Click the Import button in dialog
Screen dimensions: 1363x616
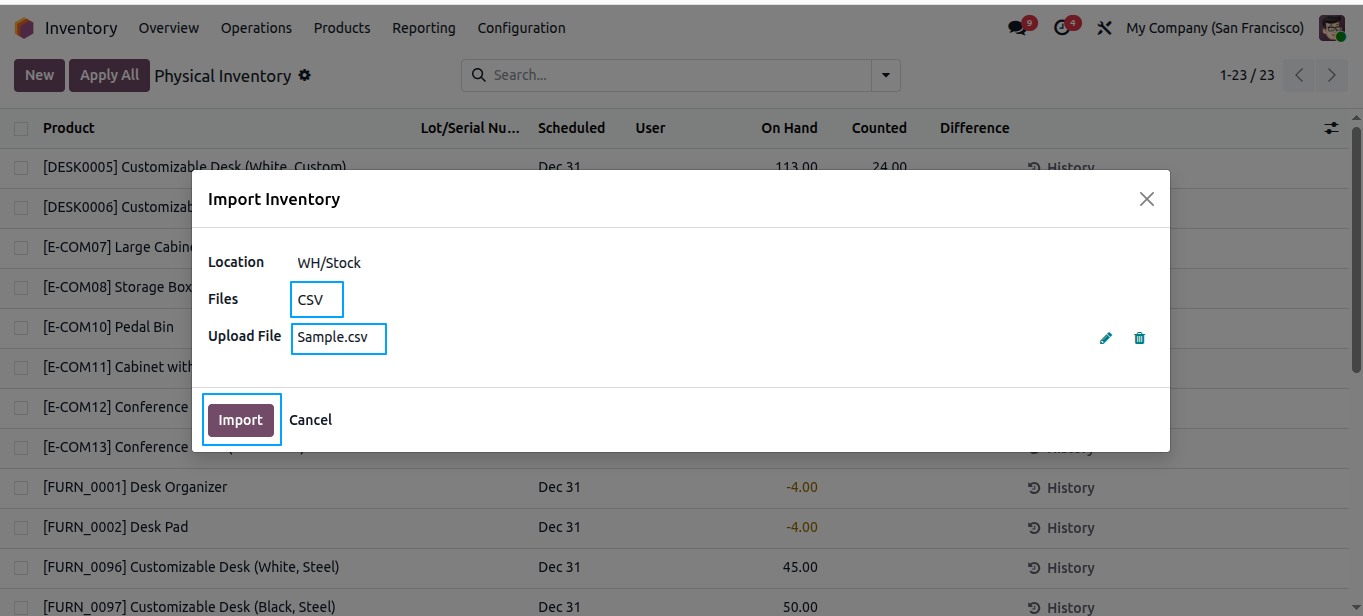click(x=241, y=420)
